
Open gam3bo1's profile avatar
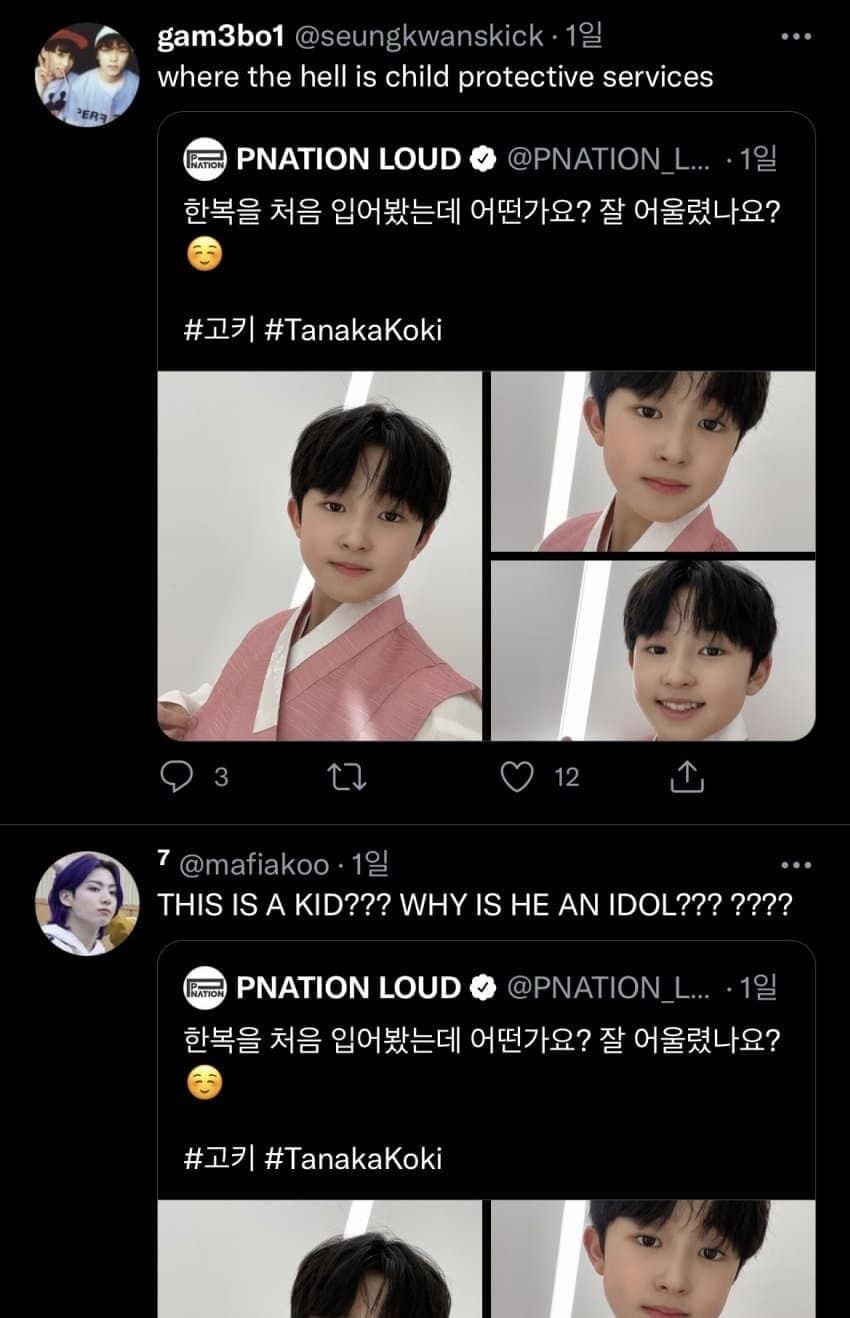87,75
